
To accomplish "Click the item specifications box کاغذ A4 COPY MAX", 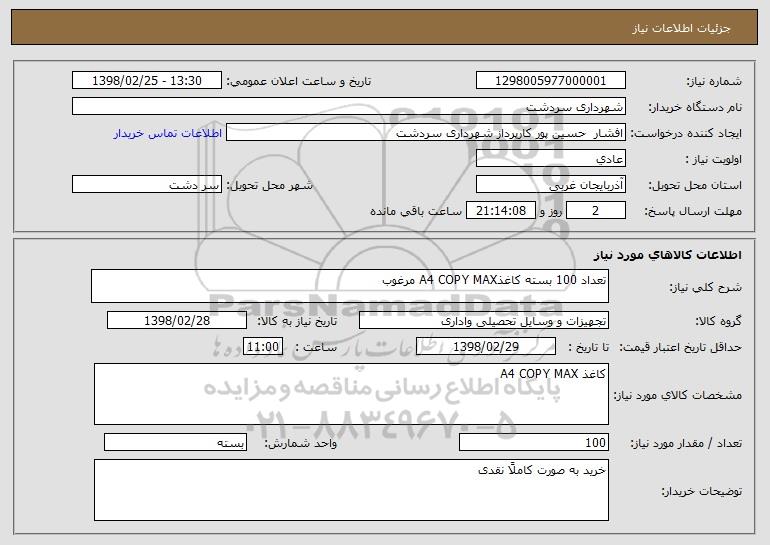I will 351,394.
